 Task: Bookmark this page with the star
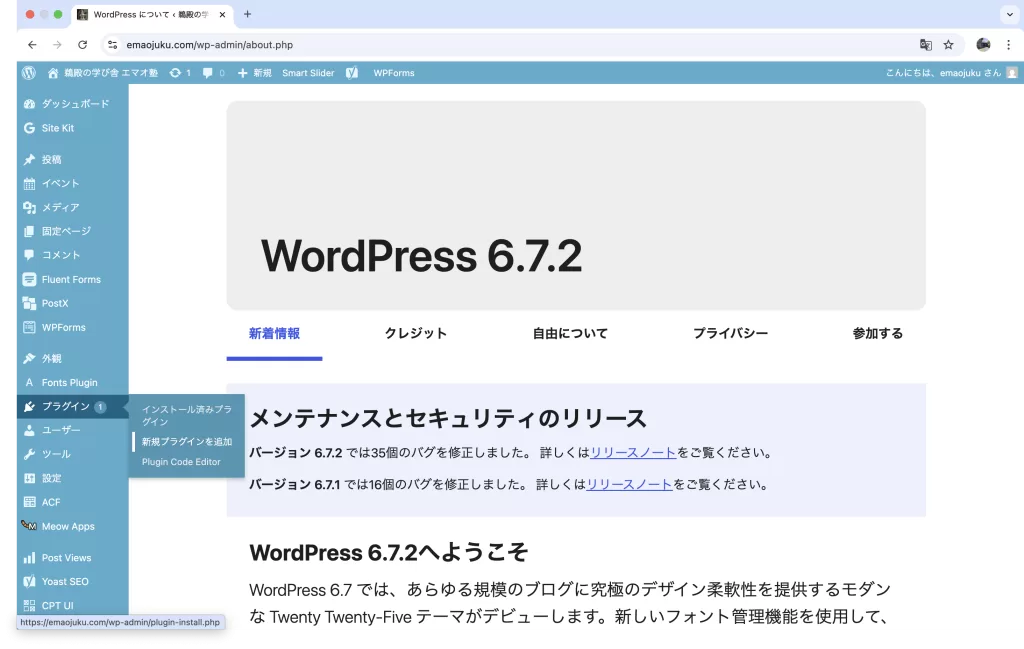(x=948, y=44)
